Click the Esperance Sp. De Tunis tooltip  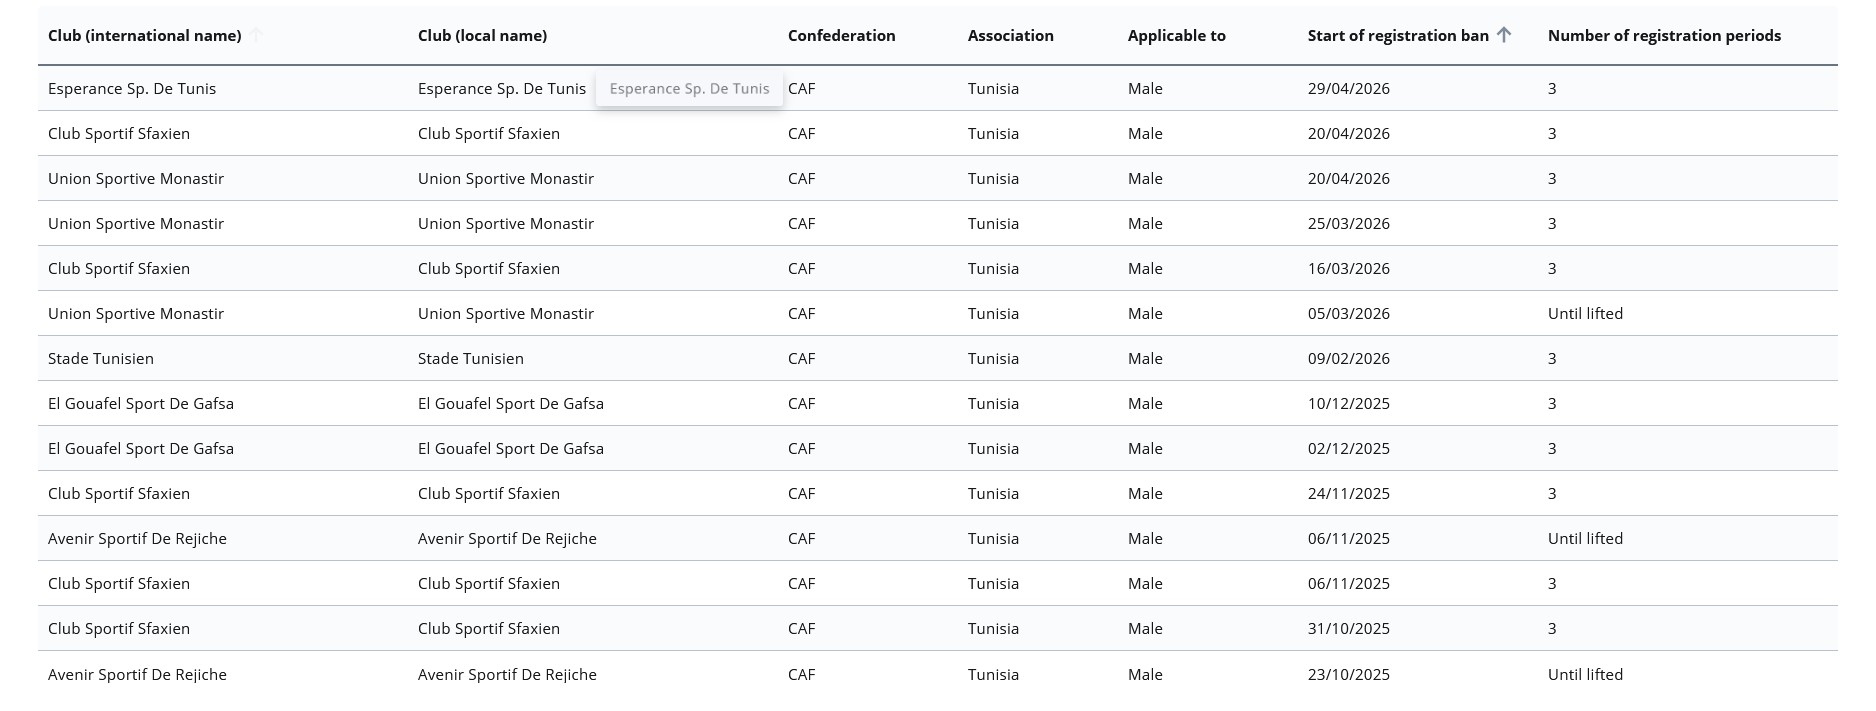(x=689, y=89)
